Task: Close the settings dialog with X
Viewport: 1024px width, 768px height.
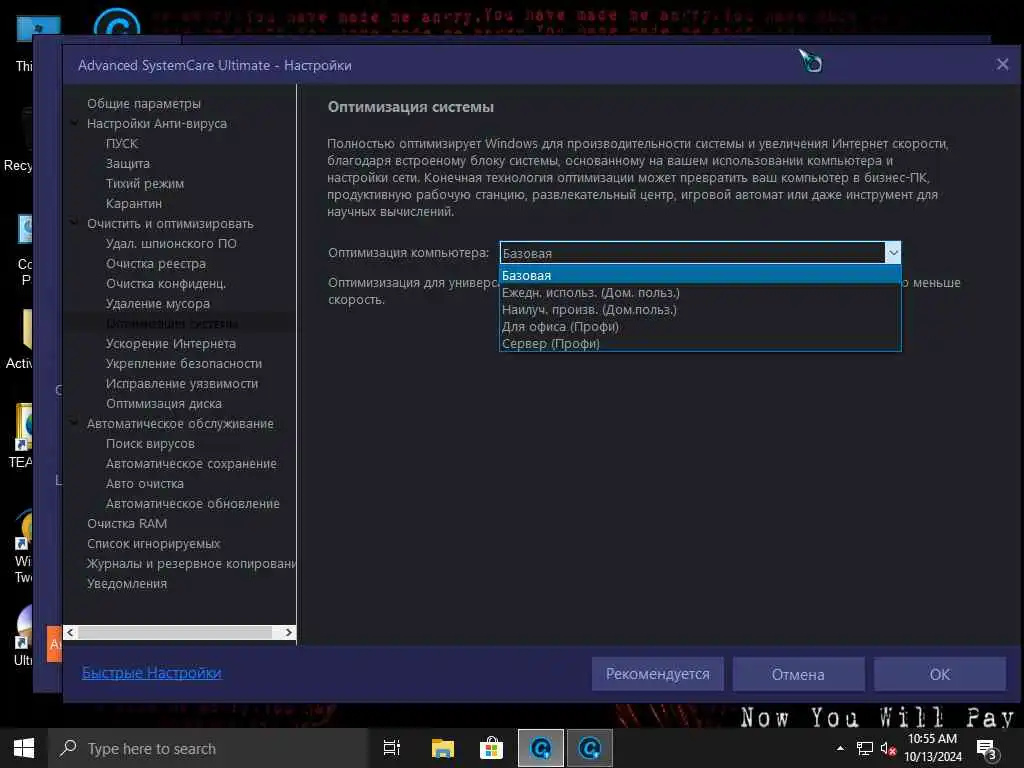Action: (x=1002, y=64)
